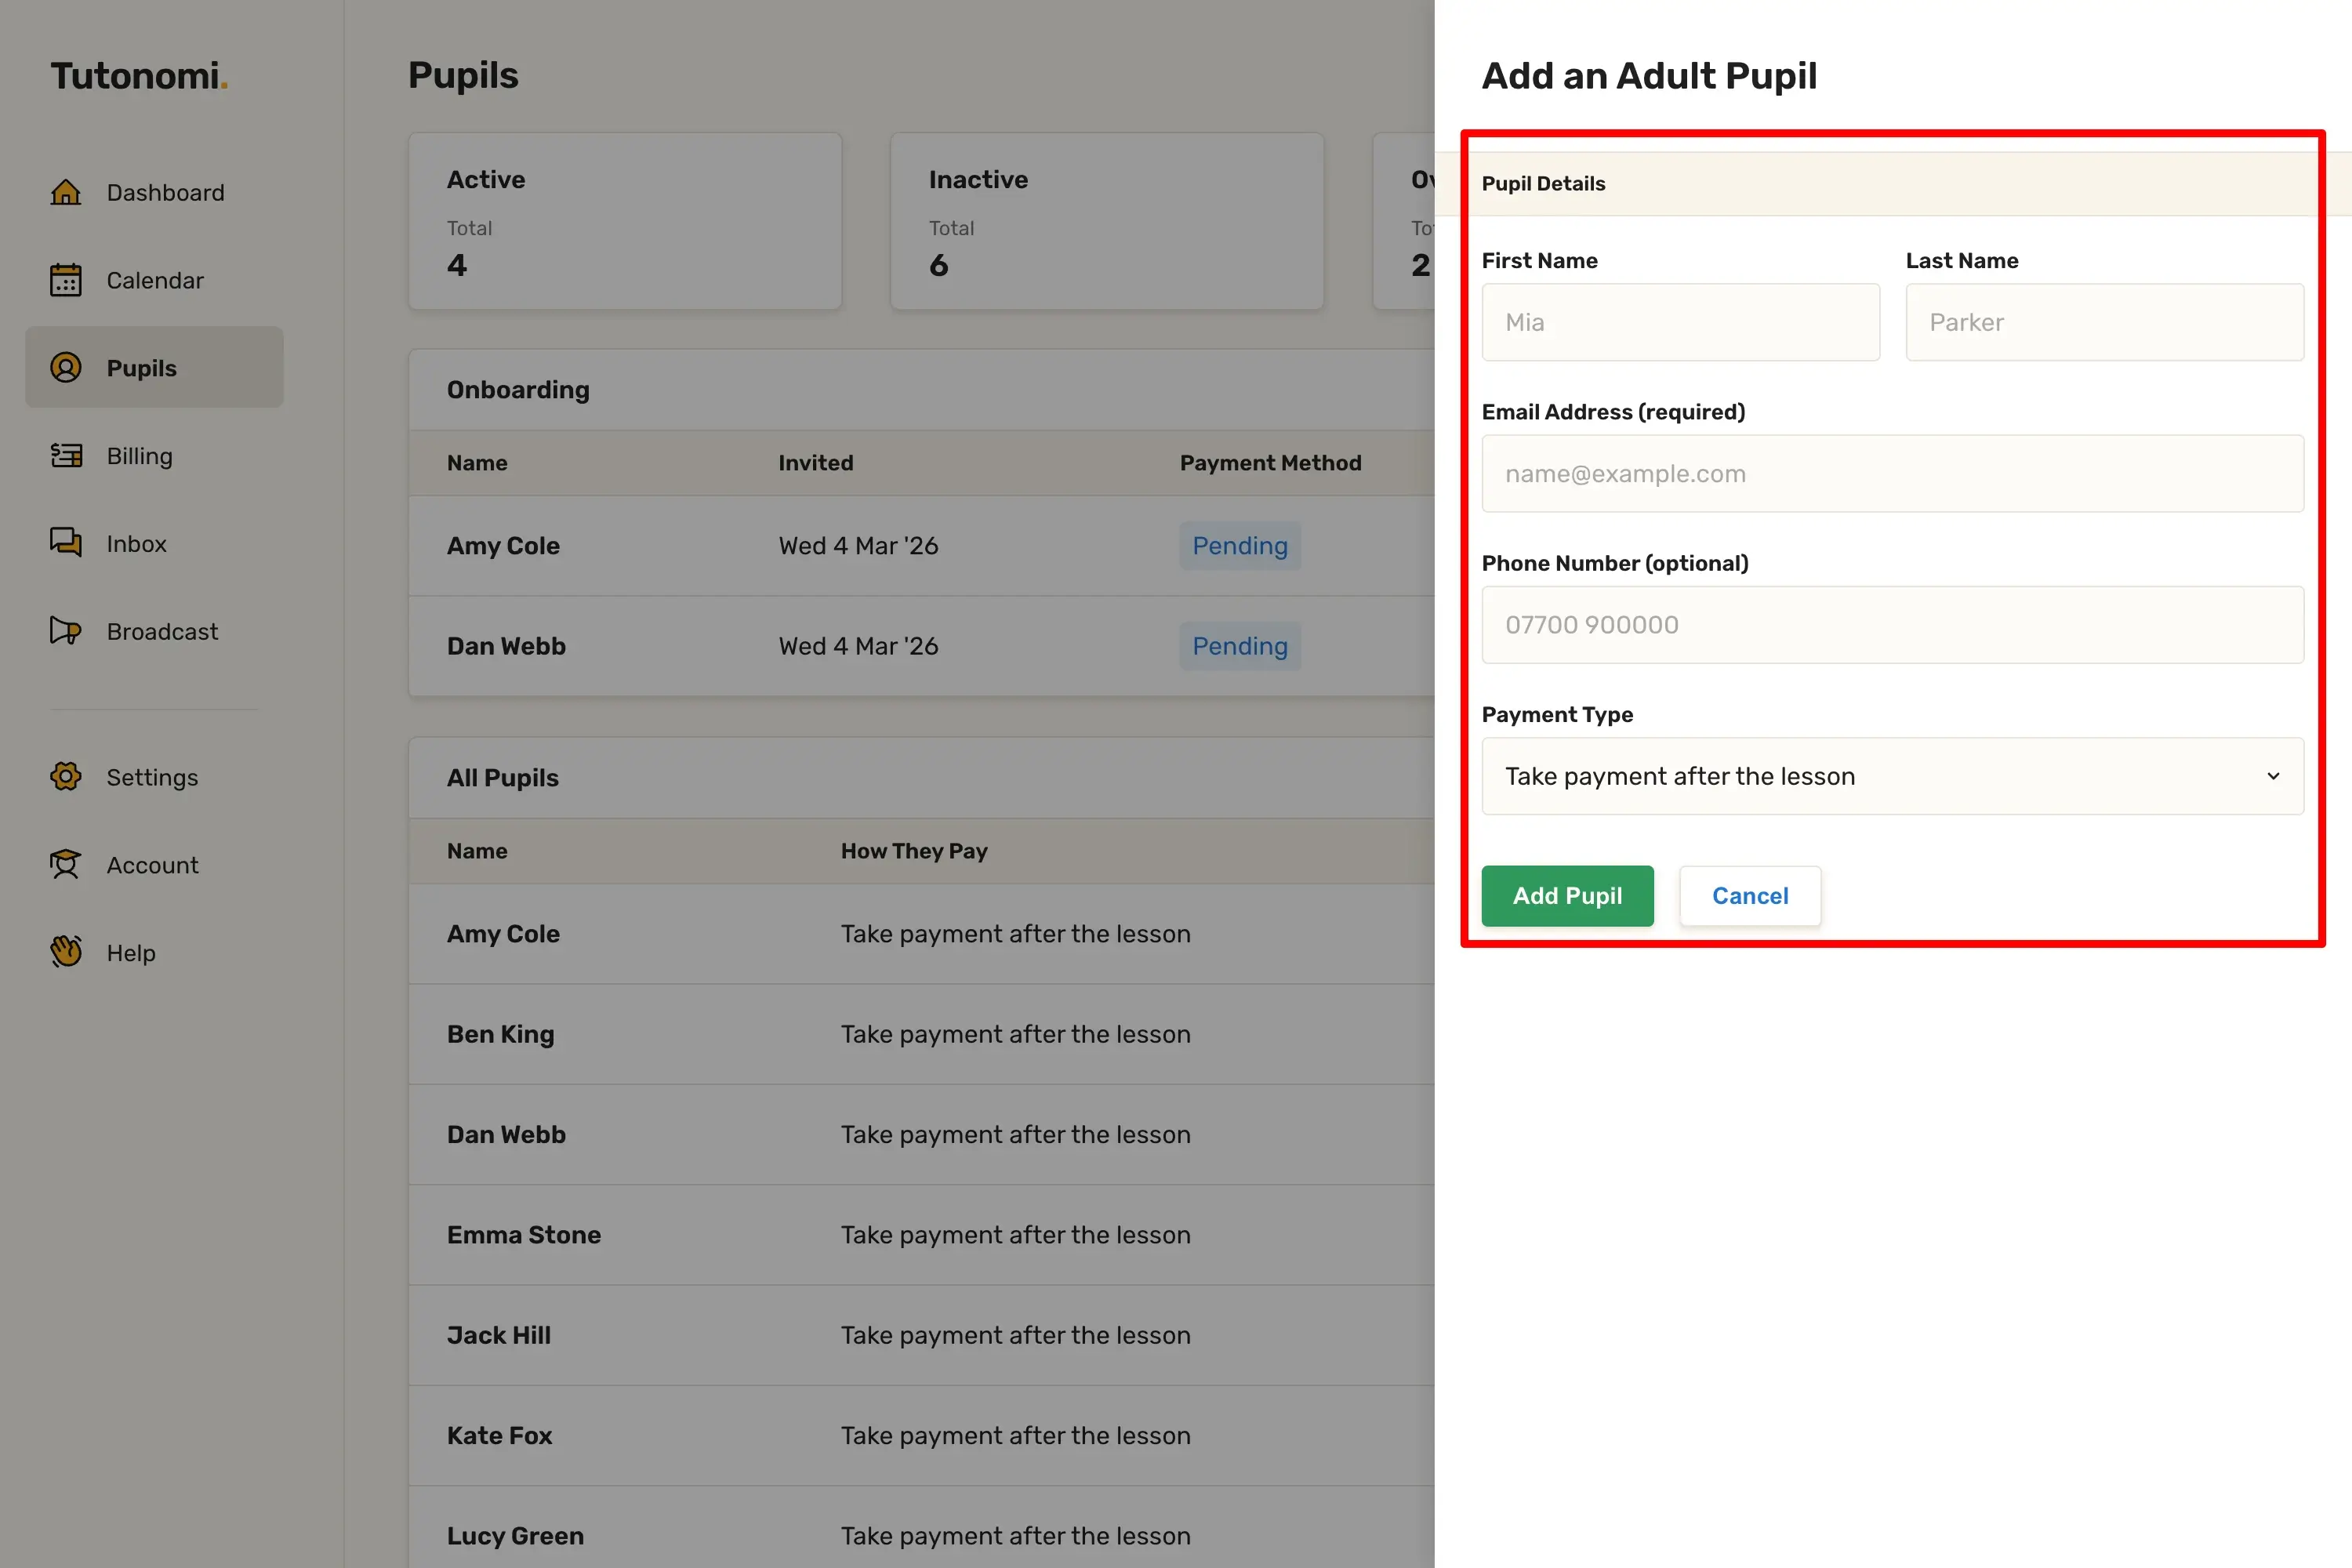
Task: Open the Calendar sidebar icon
Action: click(66, 280)
